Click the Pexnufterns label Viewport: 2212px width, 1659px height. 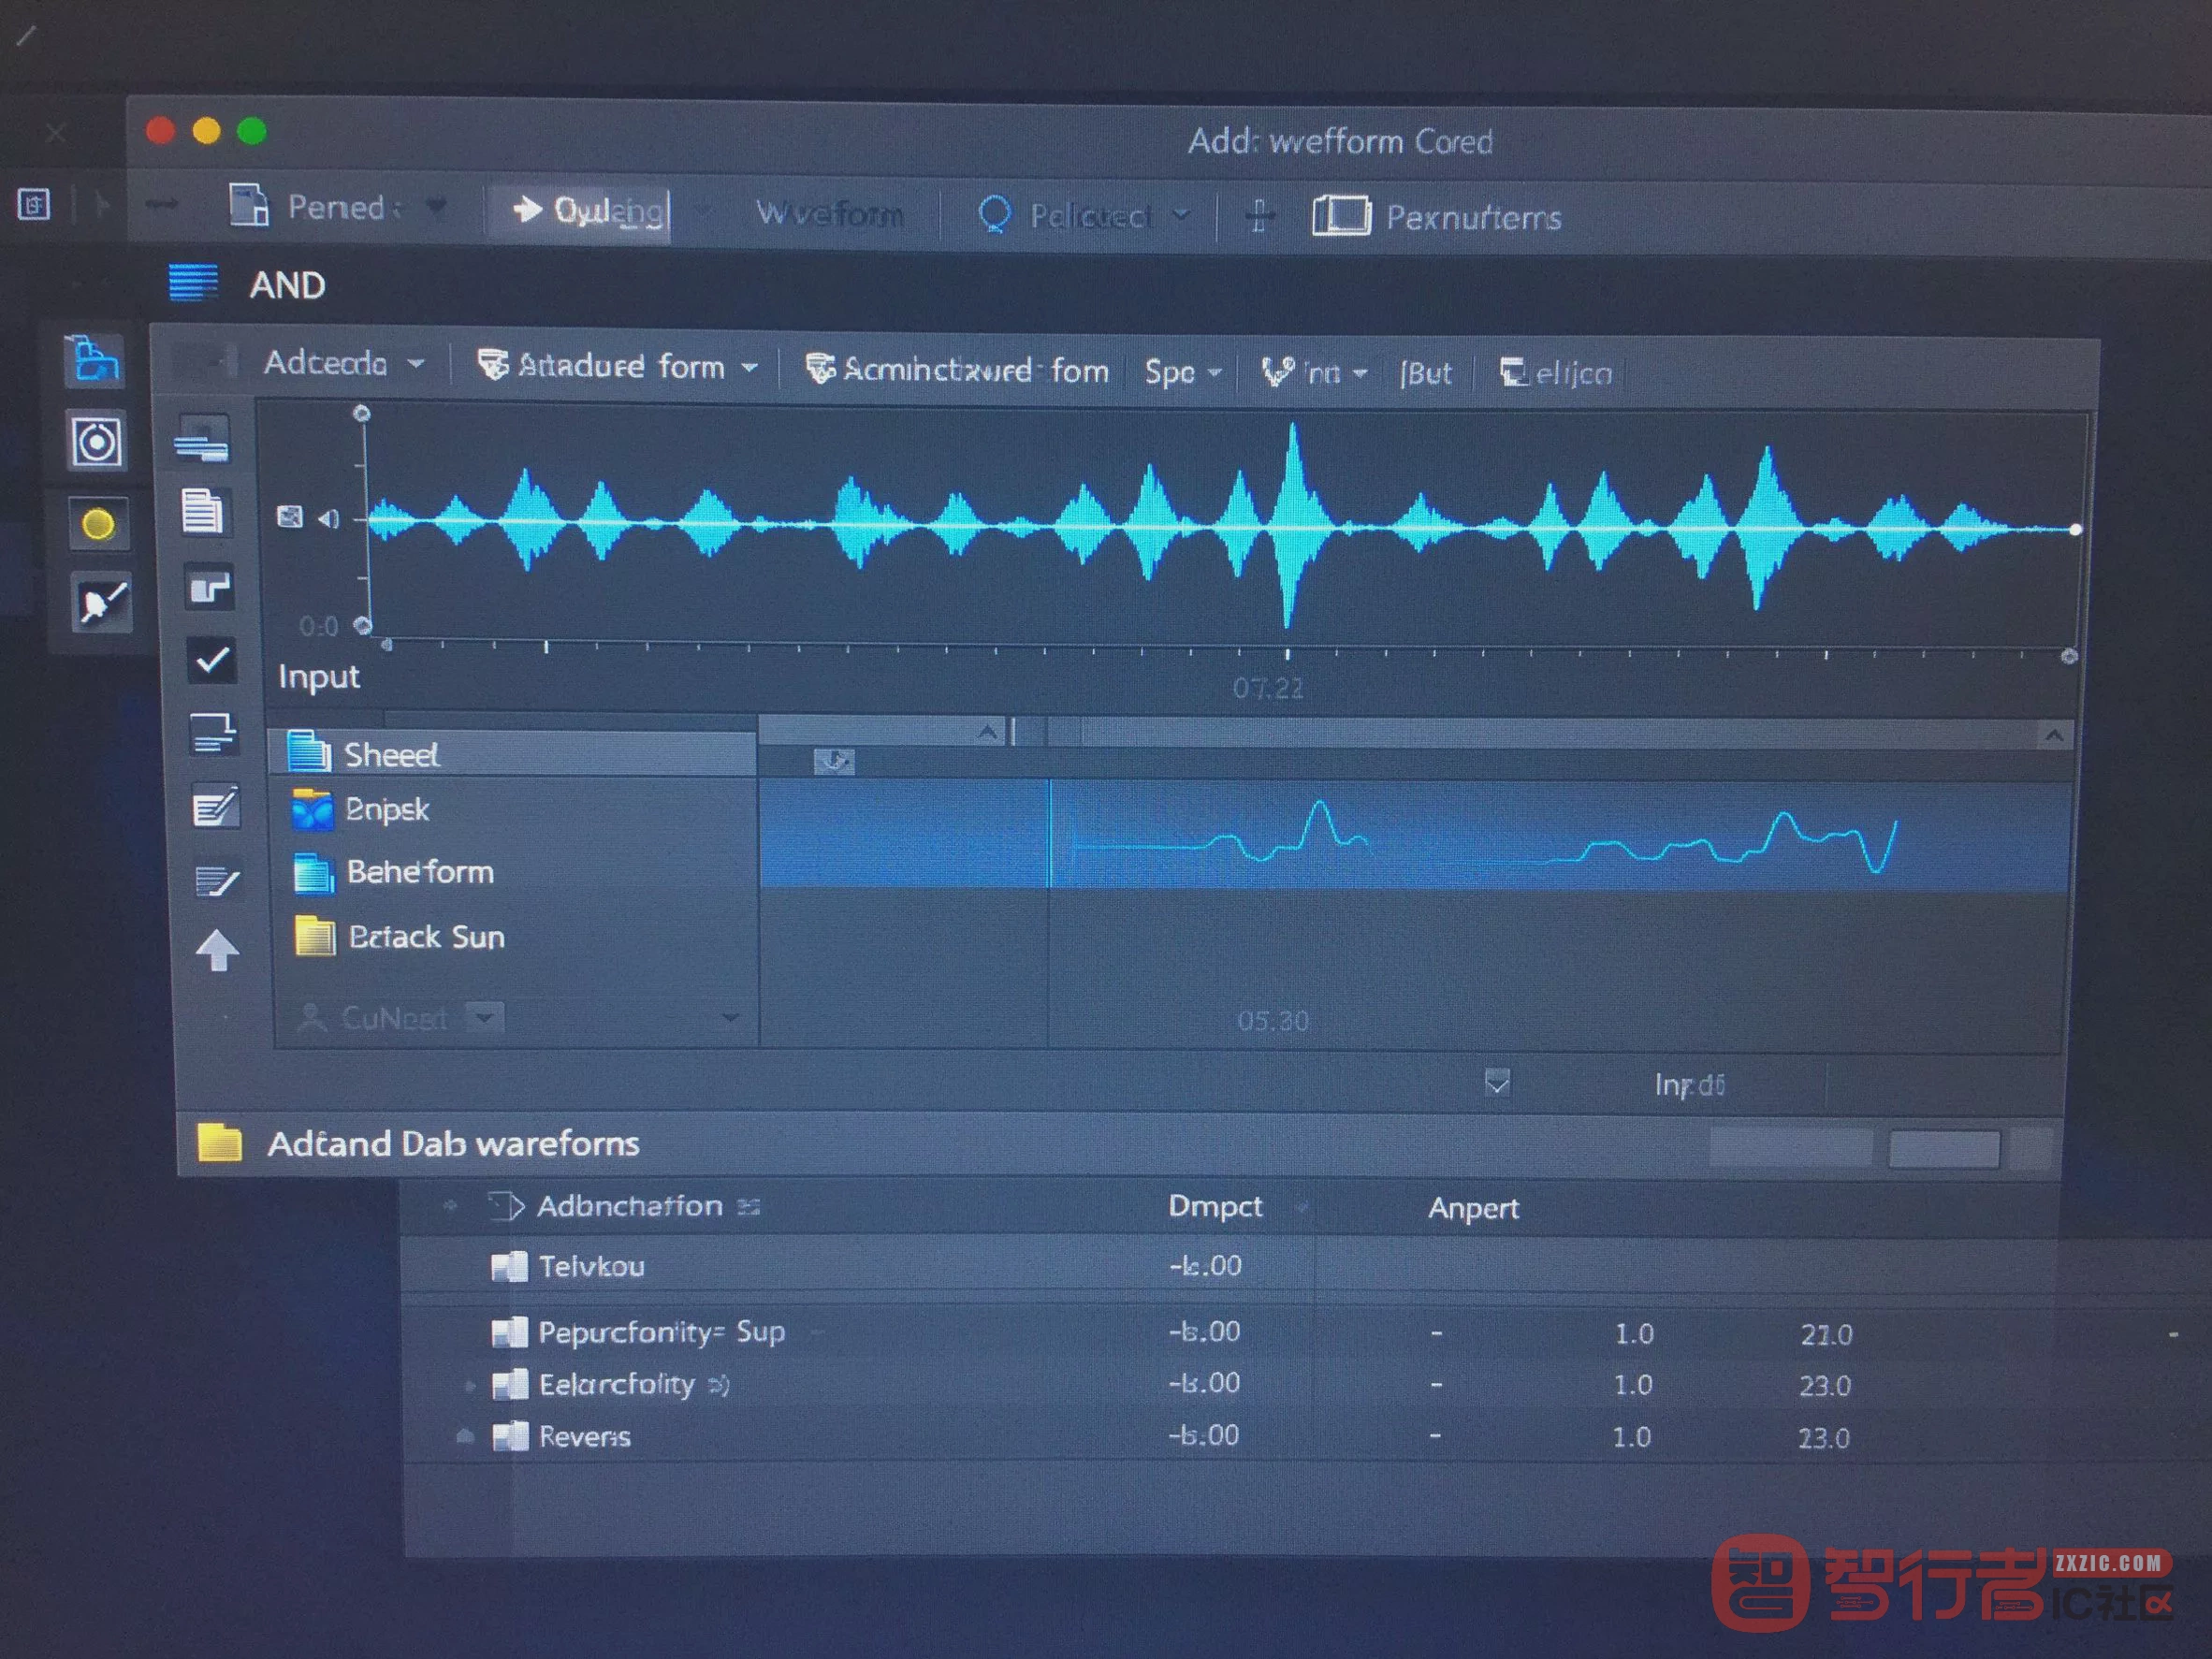pos(1473,217)
